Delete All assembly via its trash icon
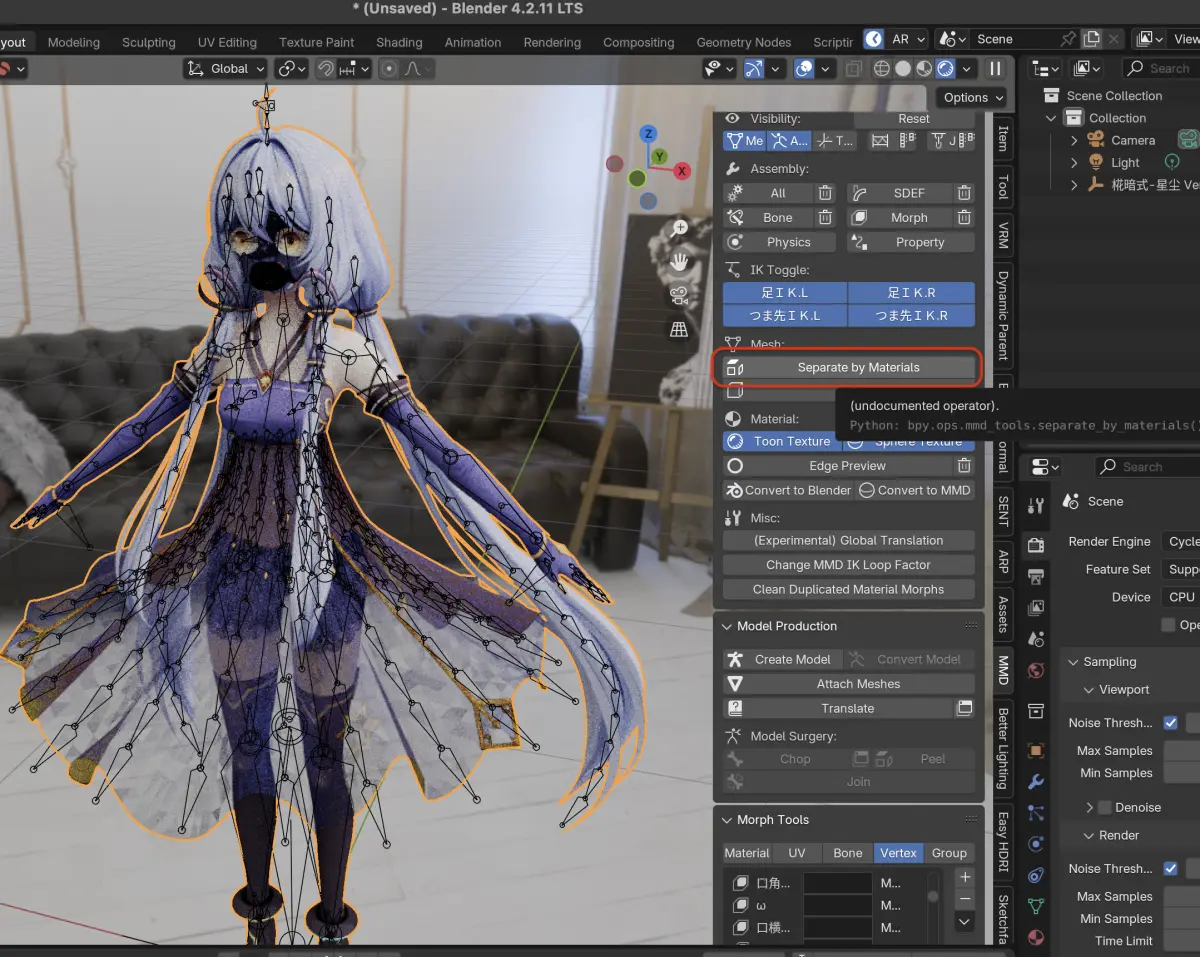The width and height of the screenshot is (1200, 957). pos(825,193)
